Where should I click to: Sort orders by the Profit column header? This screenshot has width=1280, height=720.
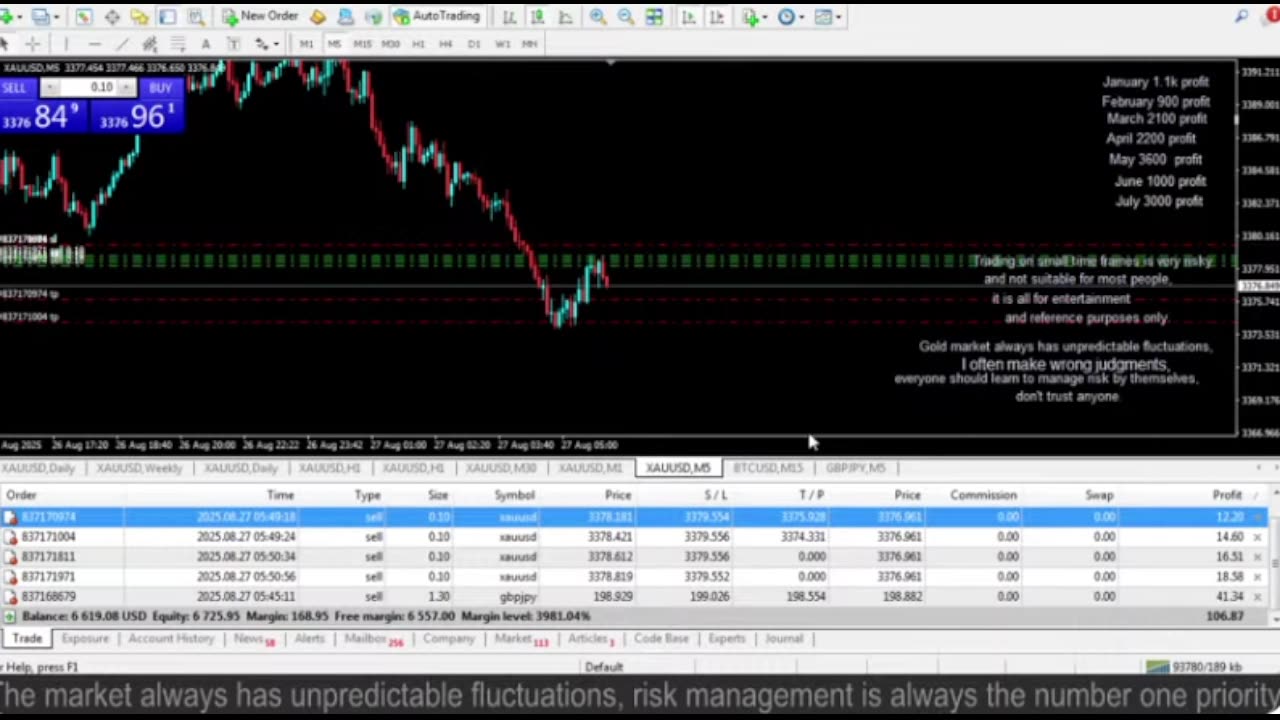(x=1227, y=495)
